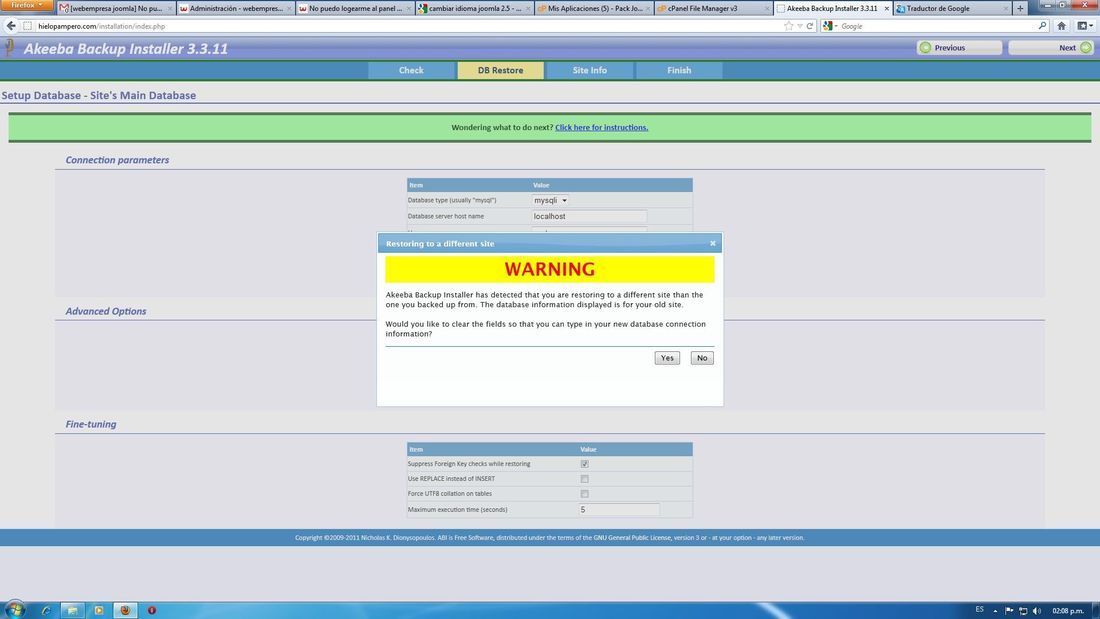This screenshot has height=619, width=1100.
Task: Switch to cambiar idioma joomla 2.5 tab
Action: 473,8
